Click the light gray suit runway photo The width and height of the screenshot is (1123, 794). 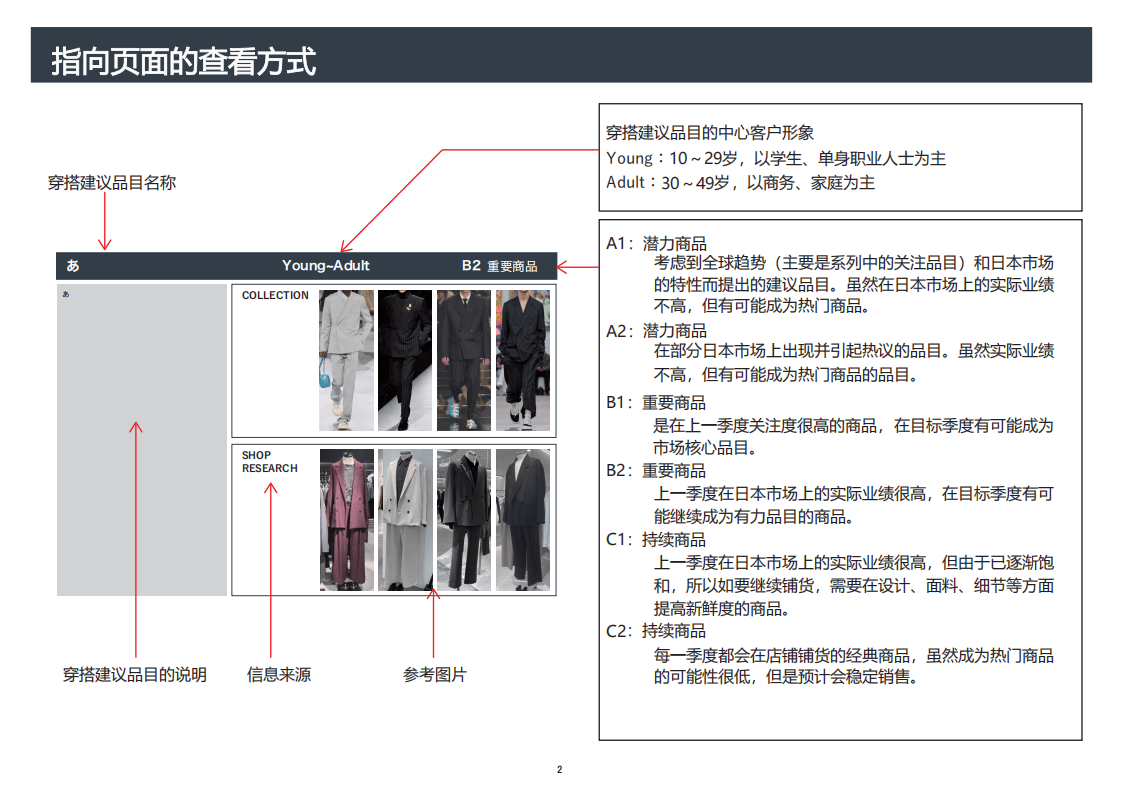pos(346,360)
